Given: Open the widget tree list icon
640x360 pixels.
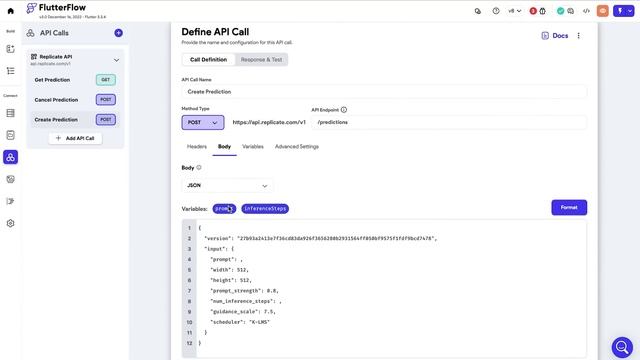Looking at the screenshot, I should (11, 71).
